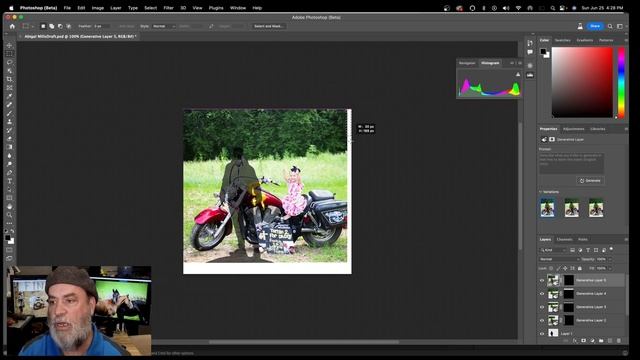The image size is (640, 360).
Task: Toggle layer filtering switch in Layers panel
Action: click(611, 249)
